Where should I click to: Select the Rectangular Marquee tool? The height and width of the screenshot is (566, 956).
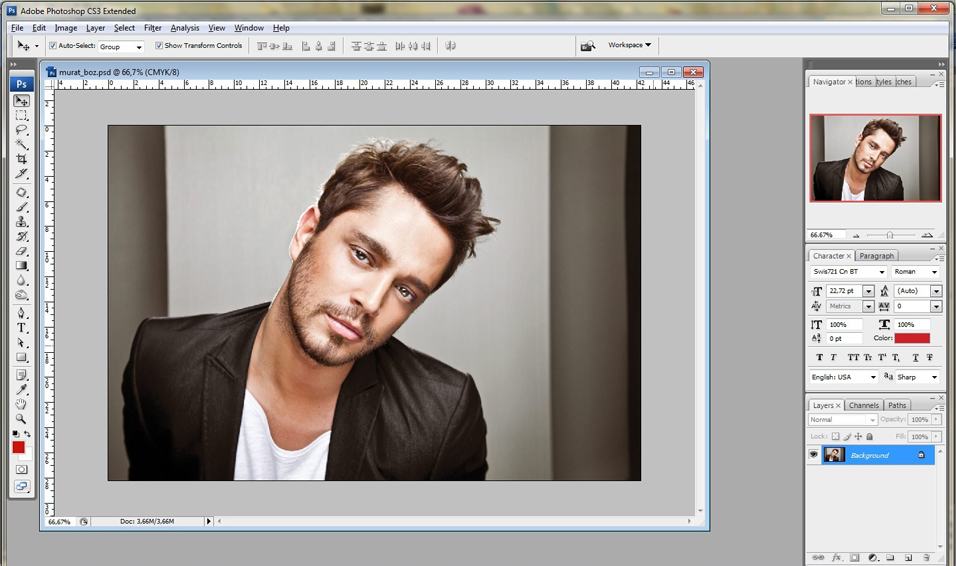click(x=21, y=116)
